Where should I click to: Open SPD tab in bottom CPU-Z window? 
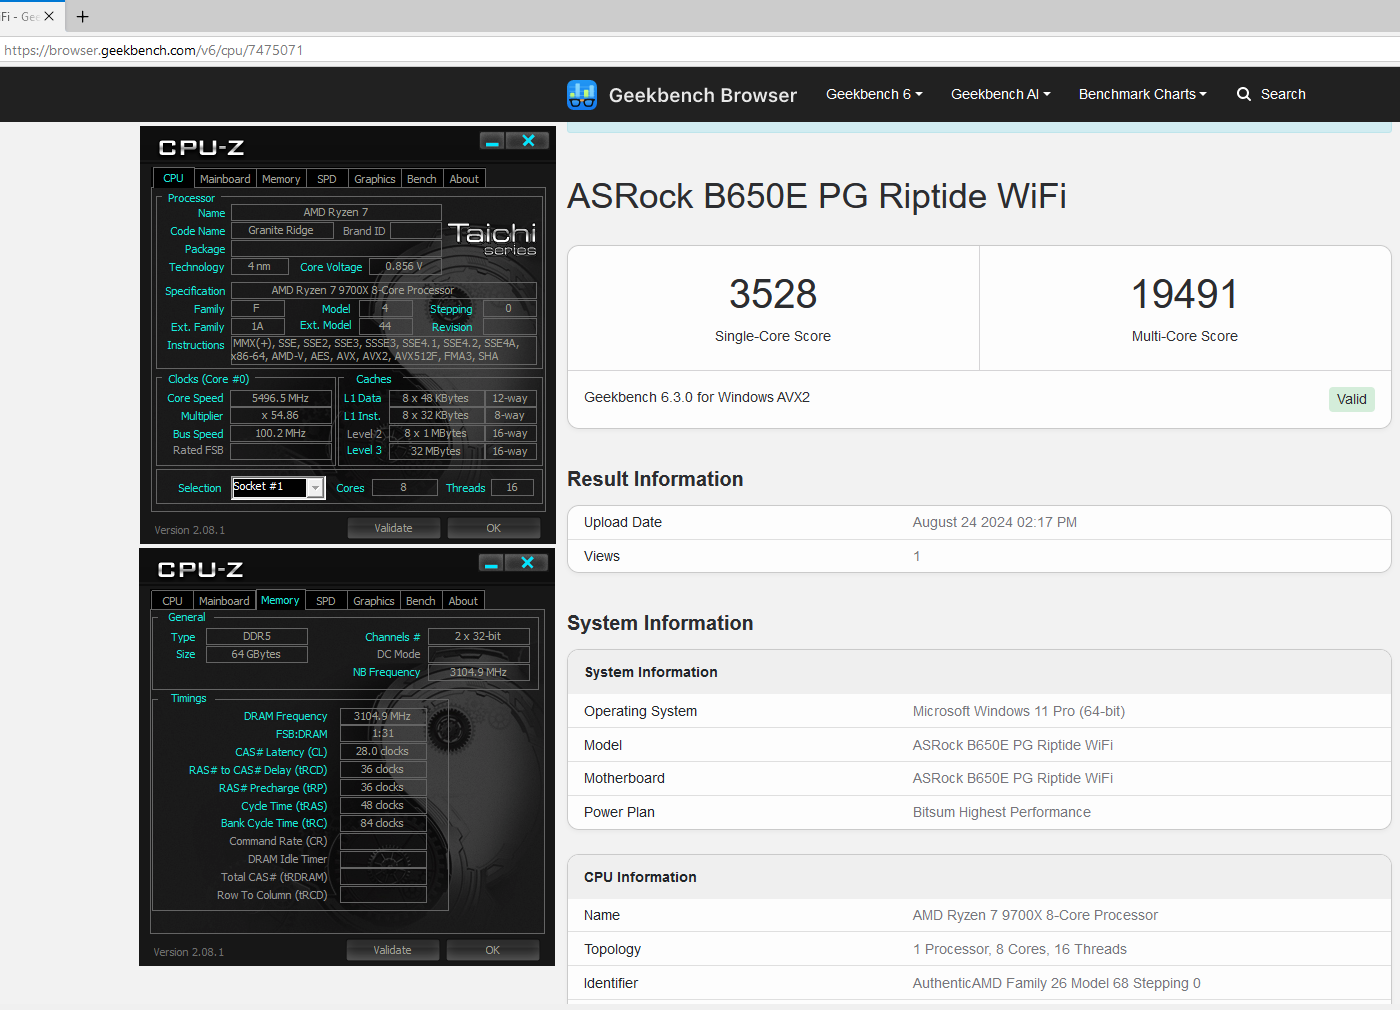(x=326, y=601)
